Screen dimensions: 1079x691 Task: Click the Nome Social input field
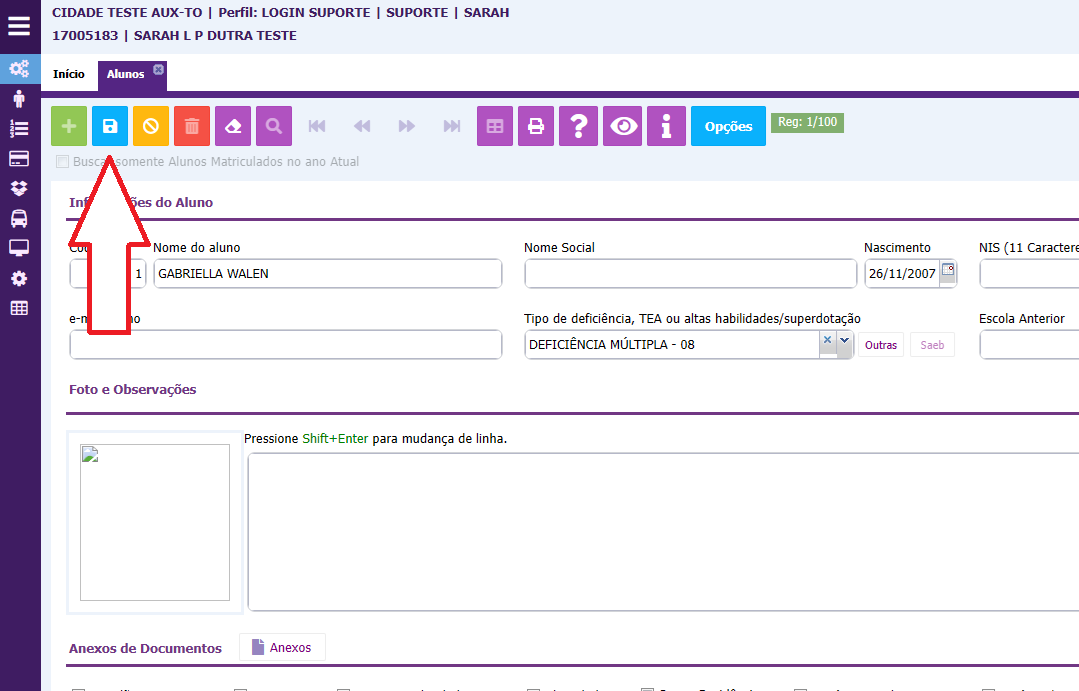(x=690, y=274)
